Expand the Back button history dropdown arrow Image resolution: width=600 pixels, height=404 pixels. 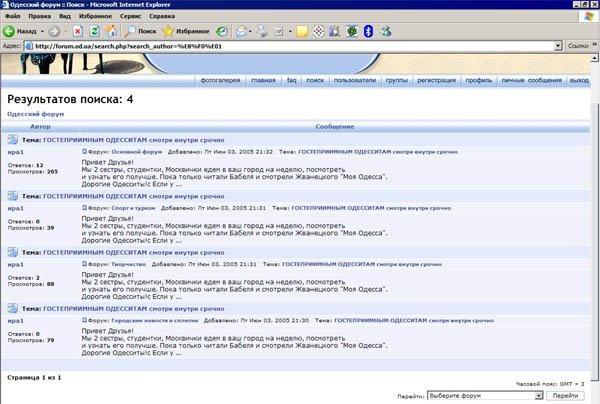[42, 31]
